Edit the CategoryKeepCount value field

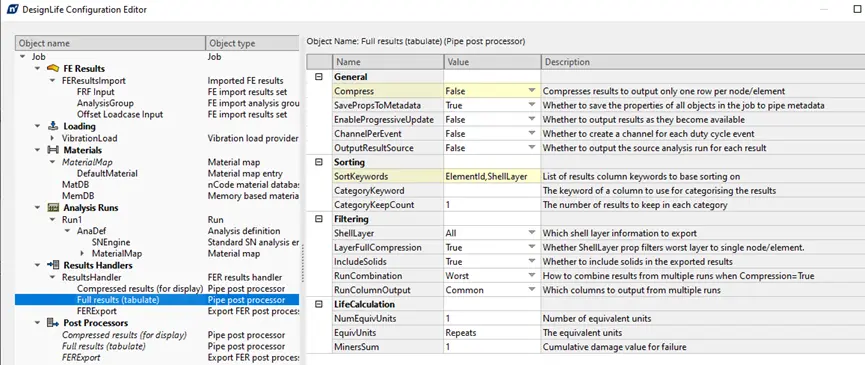(x=492, y=205)
